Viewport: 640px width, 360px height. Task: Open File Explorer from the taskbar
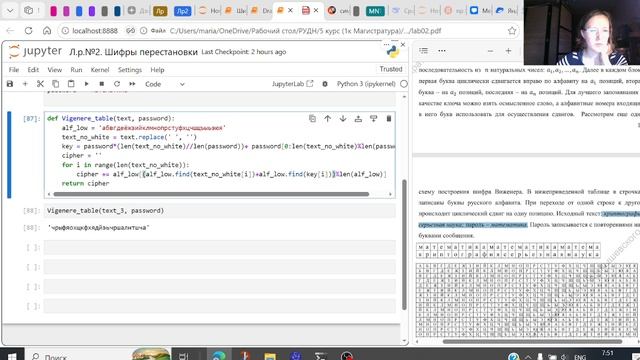(x=270, y=356)
